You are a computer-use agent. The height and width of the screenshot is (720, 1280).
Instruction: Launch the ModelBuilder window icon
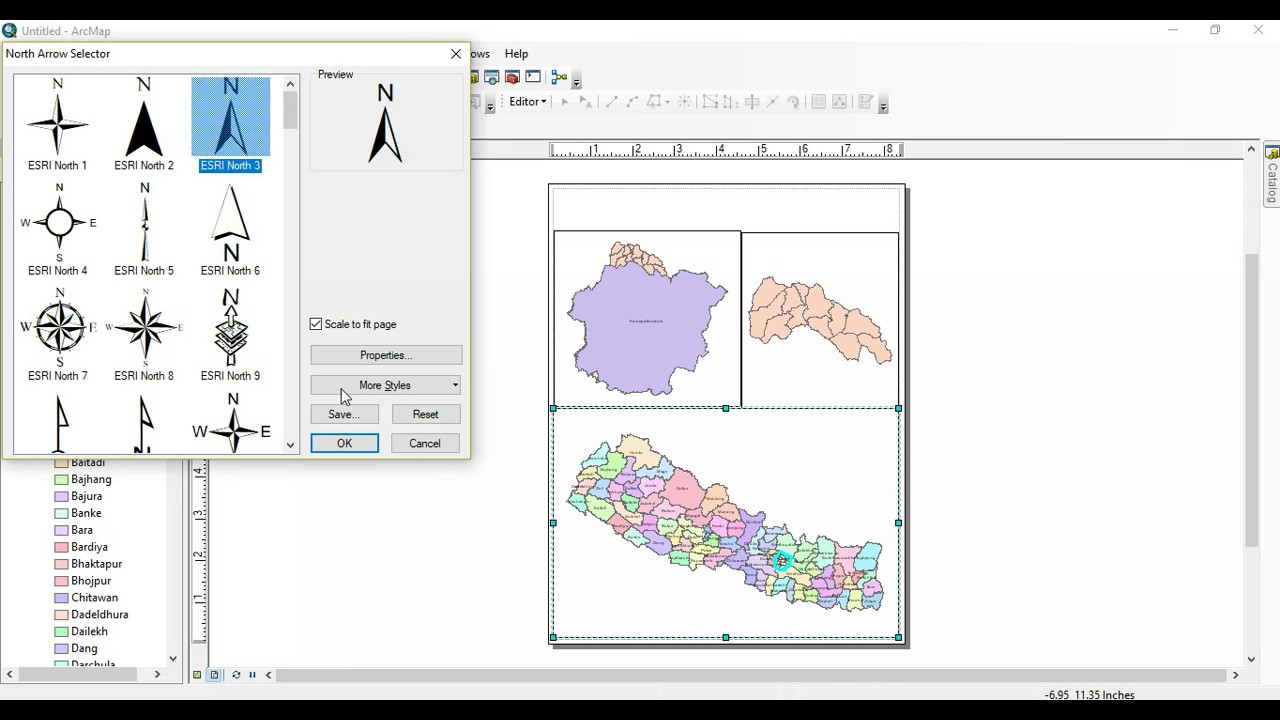[559, 77]
